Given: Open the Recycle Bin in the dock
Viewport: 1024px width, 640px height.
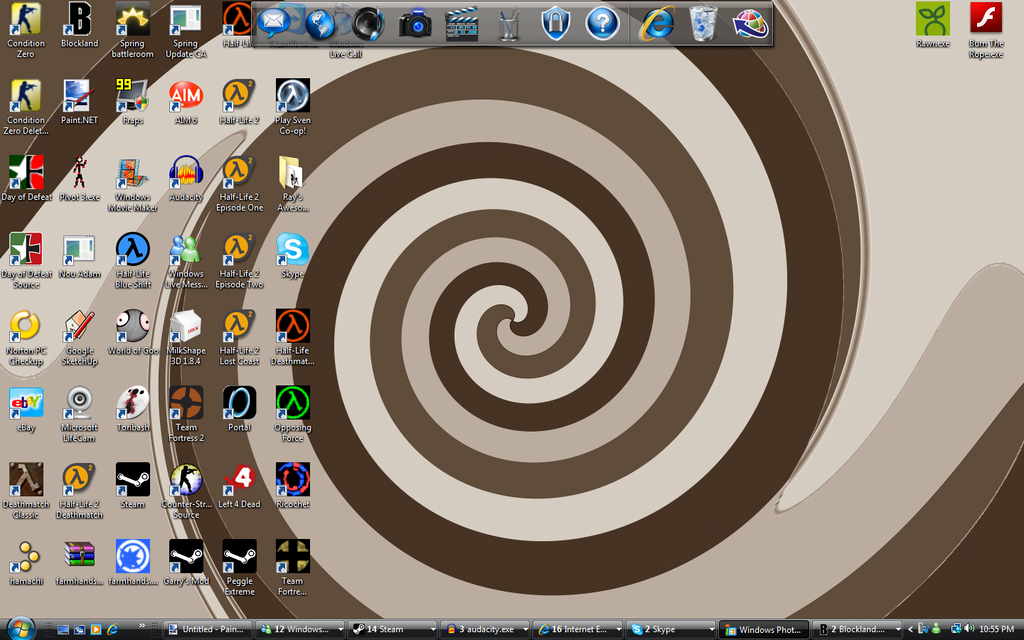Looking at the screenshot, I should 703,24.
